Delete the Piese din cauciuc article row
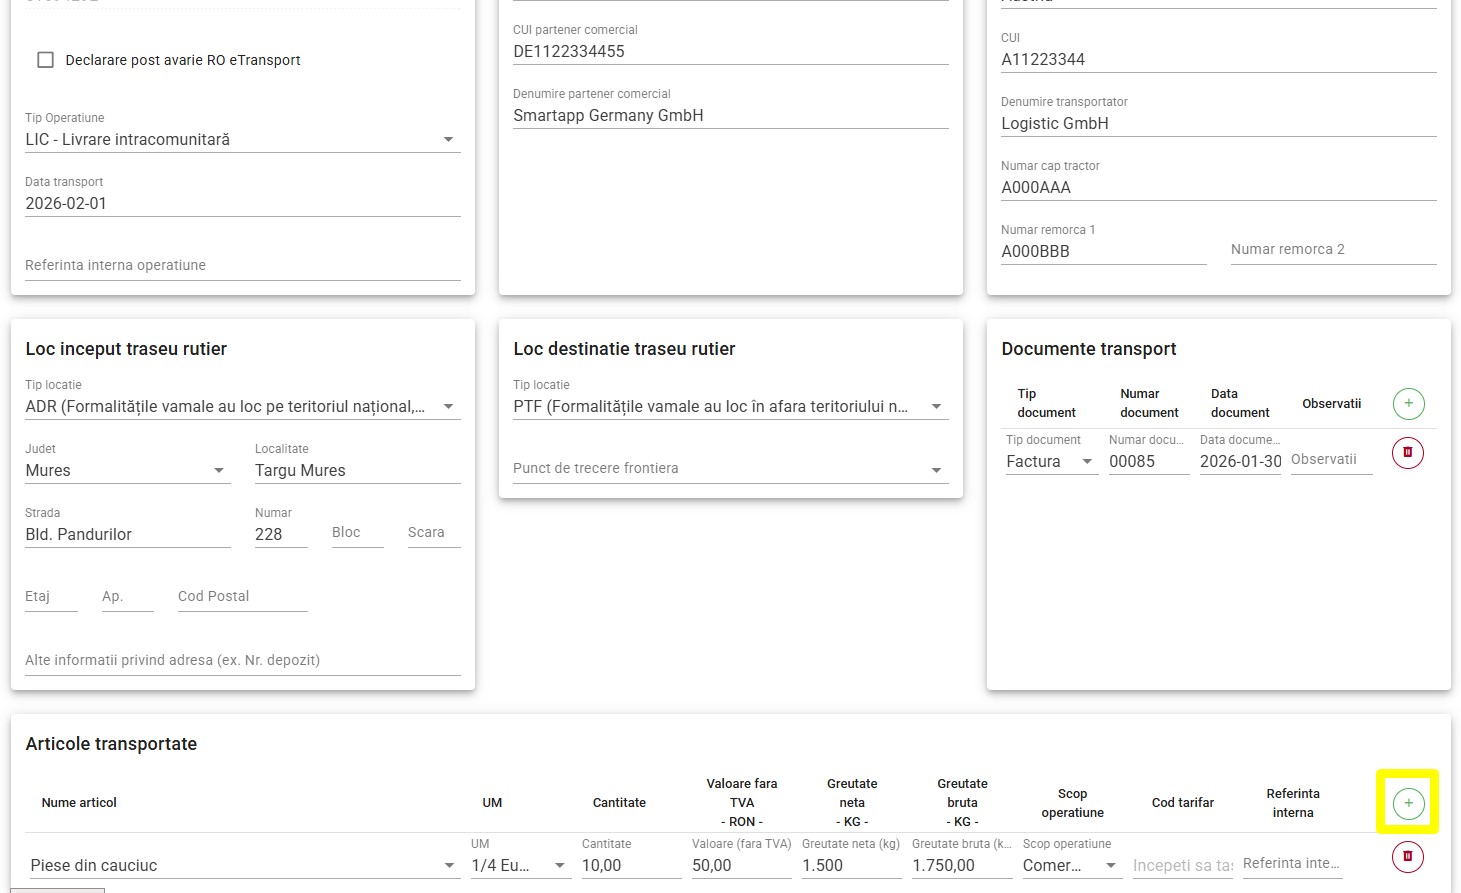 pyautogui.click(x=1408, y=857)
